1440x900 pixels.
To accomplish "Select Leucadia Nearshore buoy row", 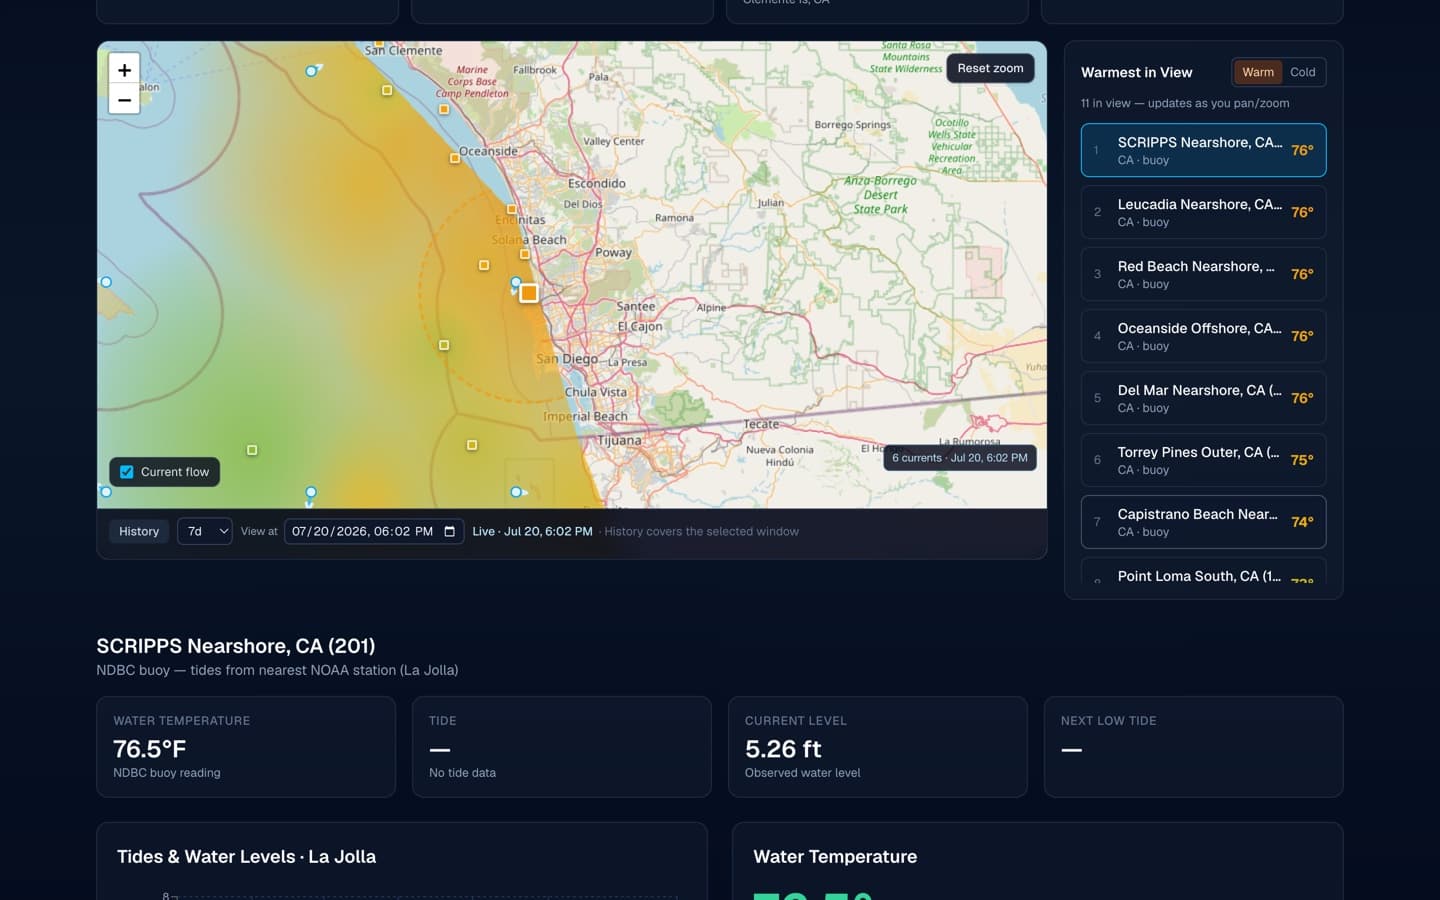I will tap(1203, 212).
